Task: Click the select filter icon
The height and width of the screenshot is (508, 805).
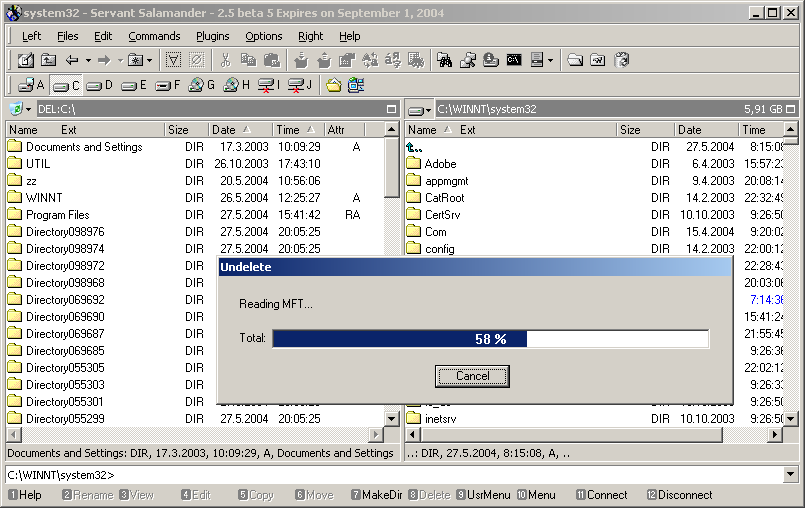Action: [174, 60]
